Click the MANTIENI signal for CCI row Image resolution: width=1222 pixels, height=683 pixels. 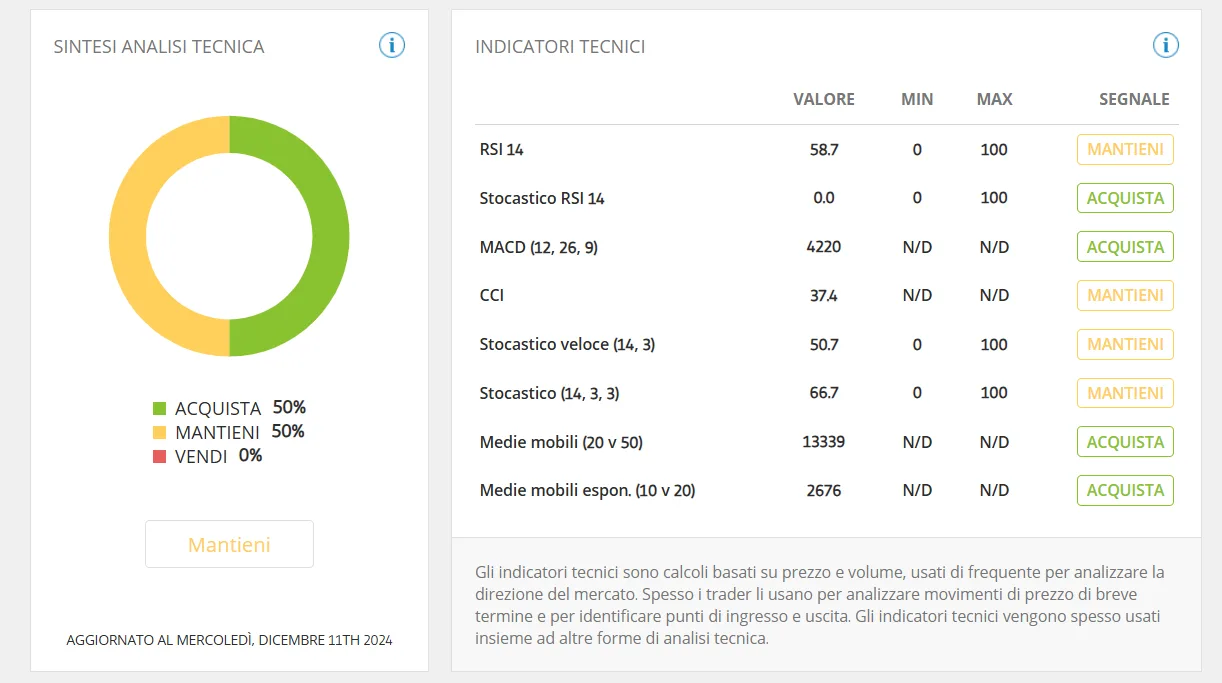click(x=1125, y=295)
